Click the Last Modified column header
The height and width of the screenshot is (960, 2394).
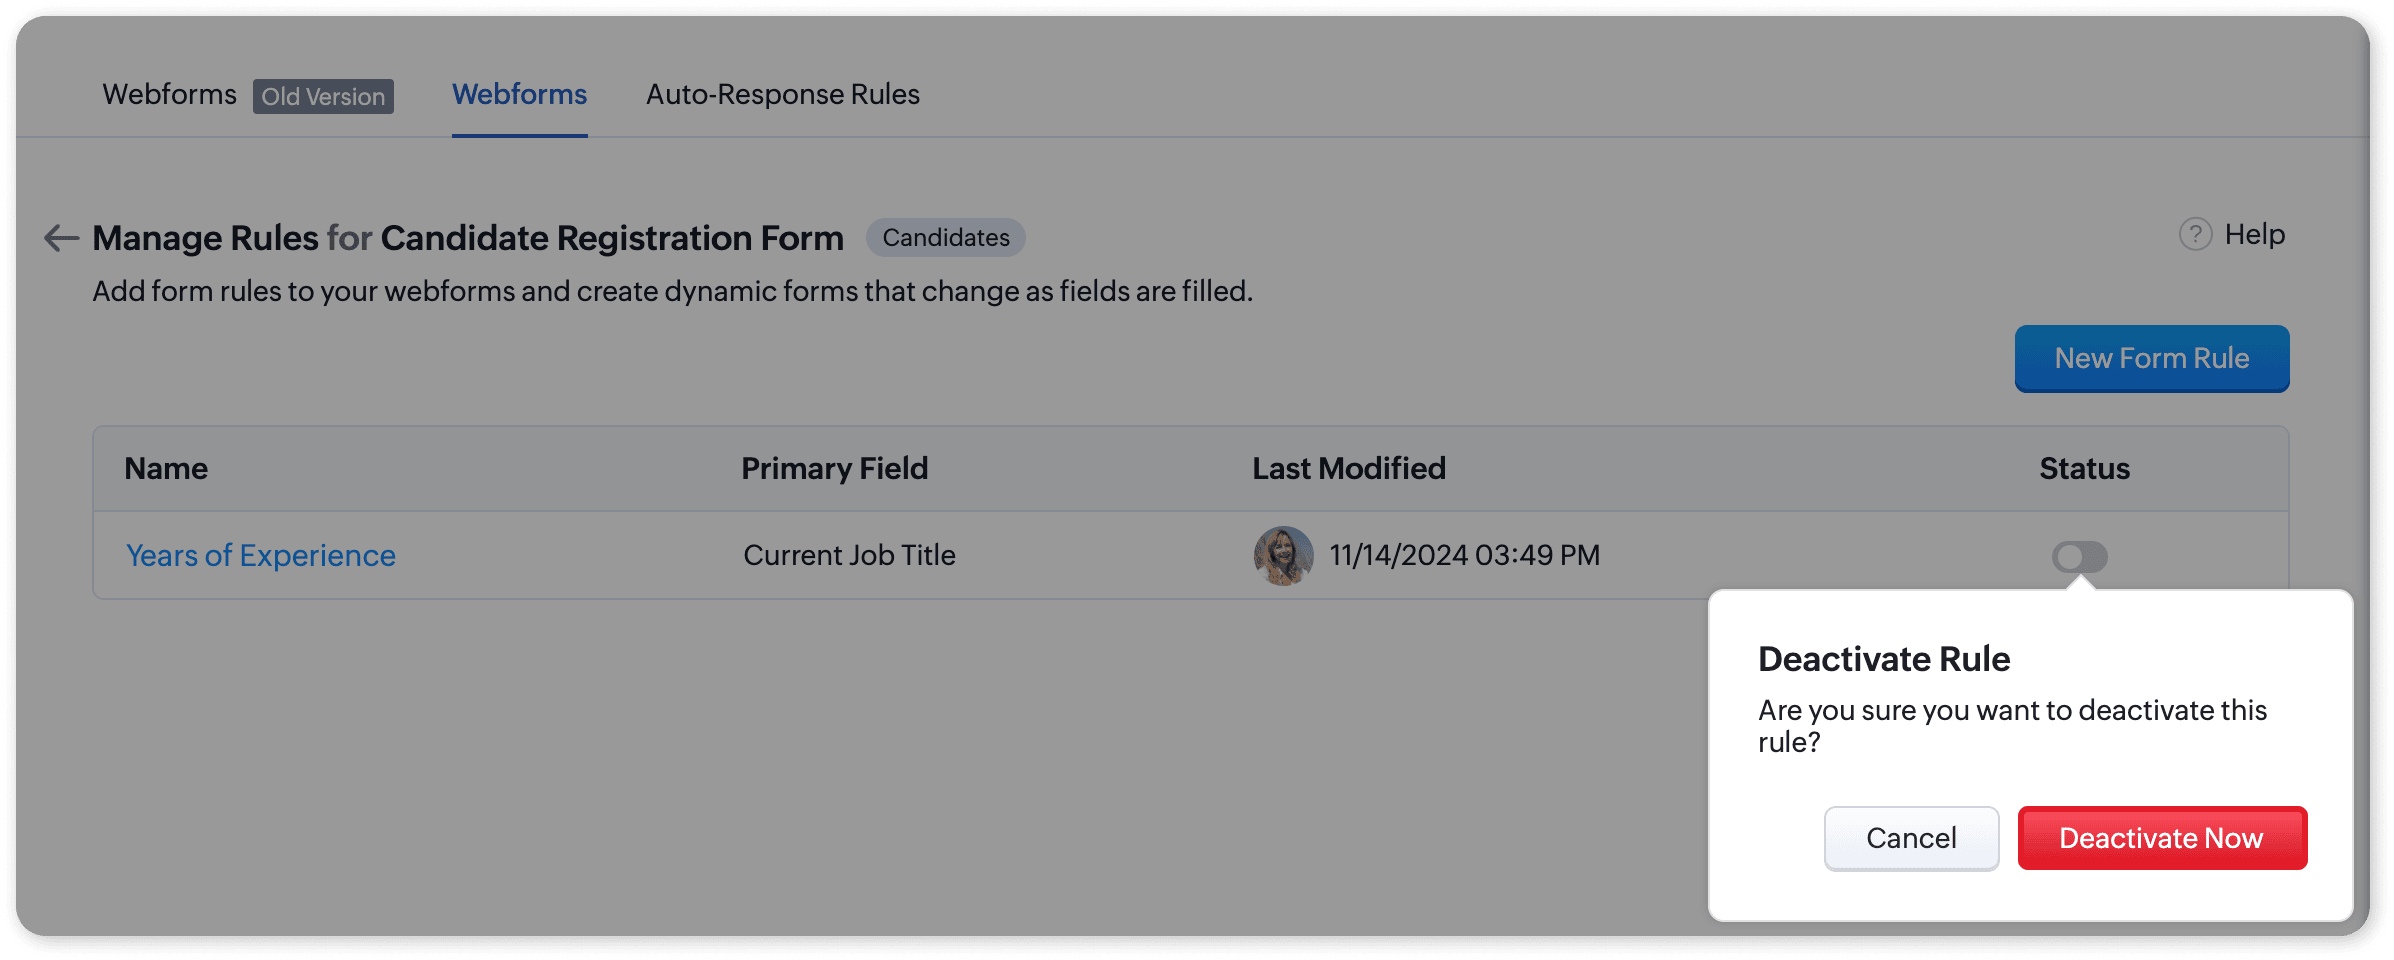pos(1348,469)
